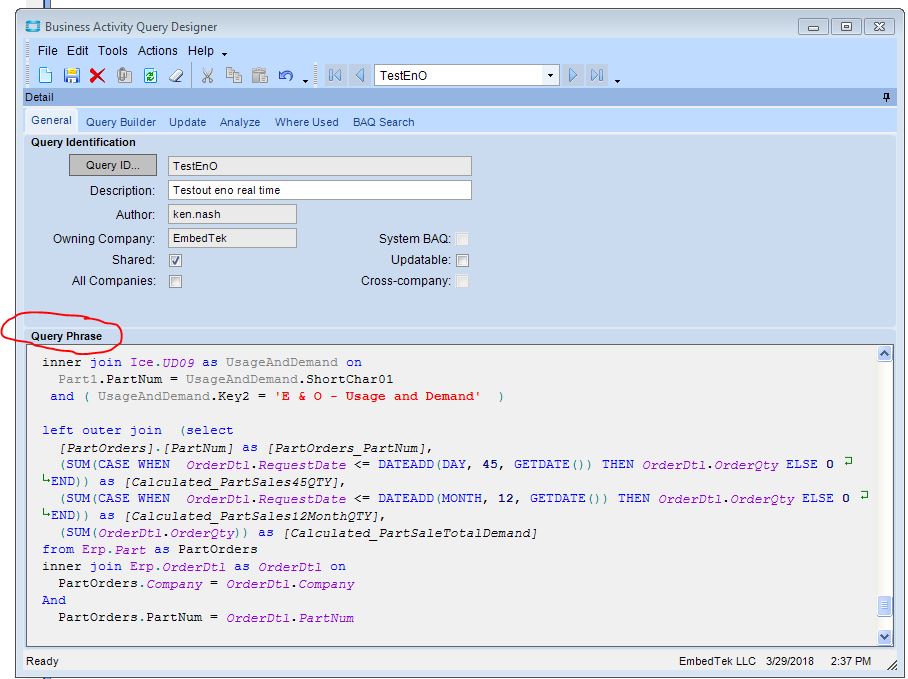The image size is (908, 679).
Task: Save the query with the floppy disk icon
Action: 71,75
